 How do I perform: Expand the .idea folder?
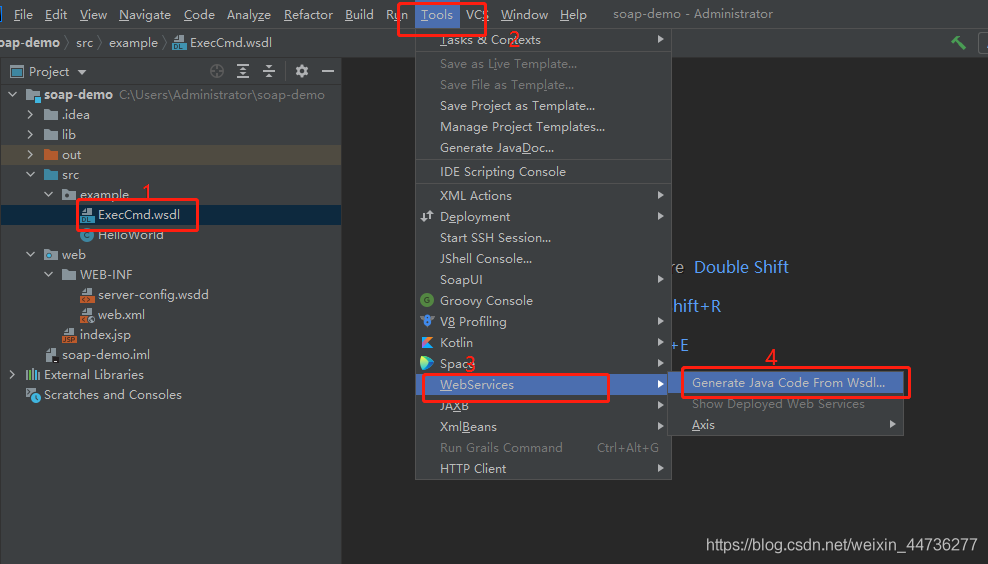(30, 115)
